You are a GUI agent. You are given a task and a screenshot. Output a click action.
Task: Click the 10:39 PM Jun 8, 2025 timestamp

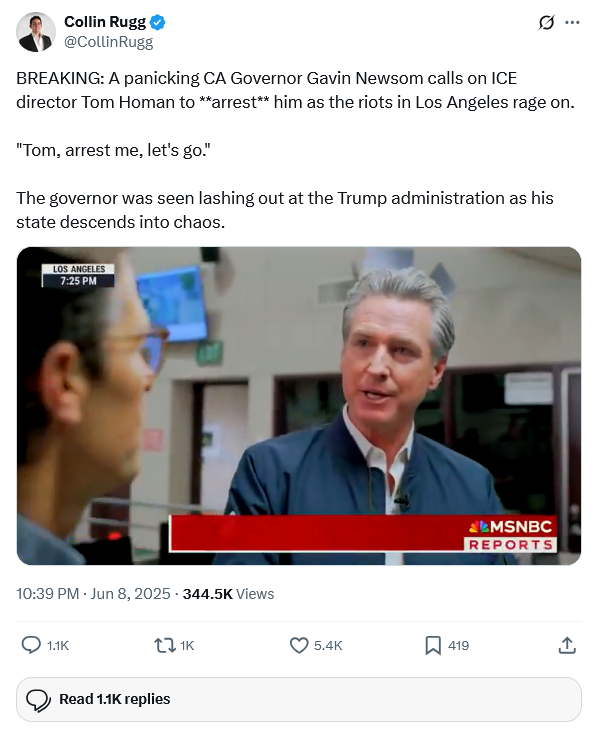click(93, 594)
